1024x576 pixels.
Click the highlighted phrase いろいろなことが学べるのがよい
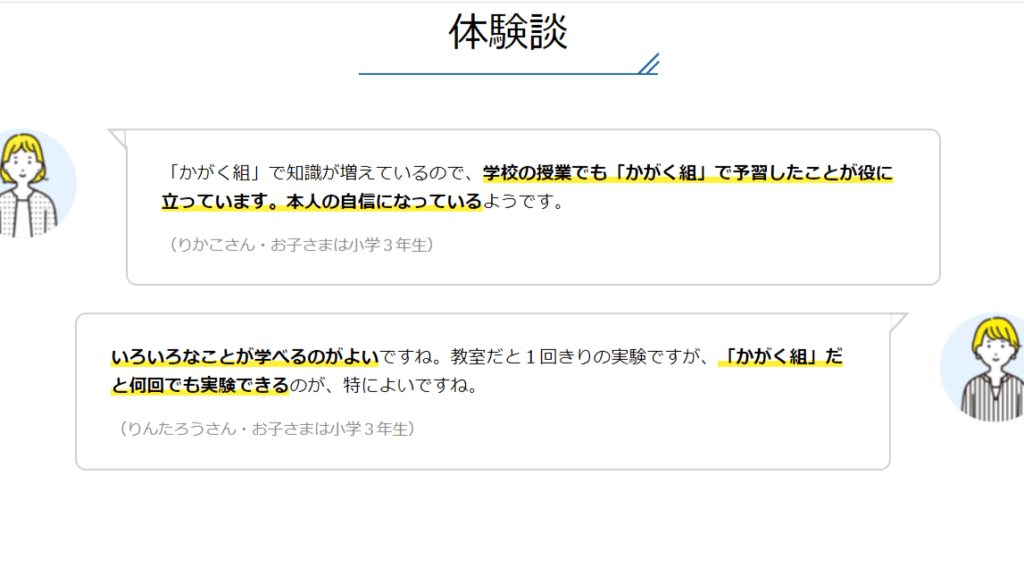click(245, 357)
